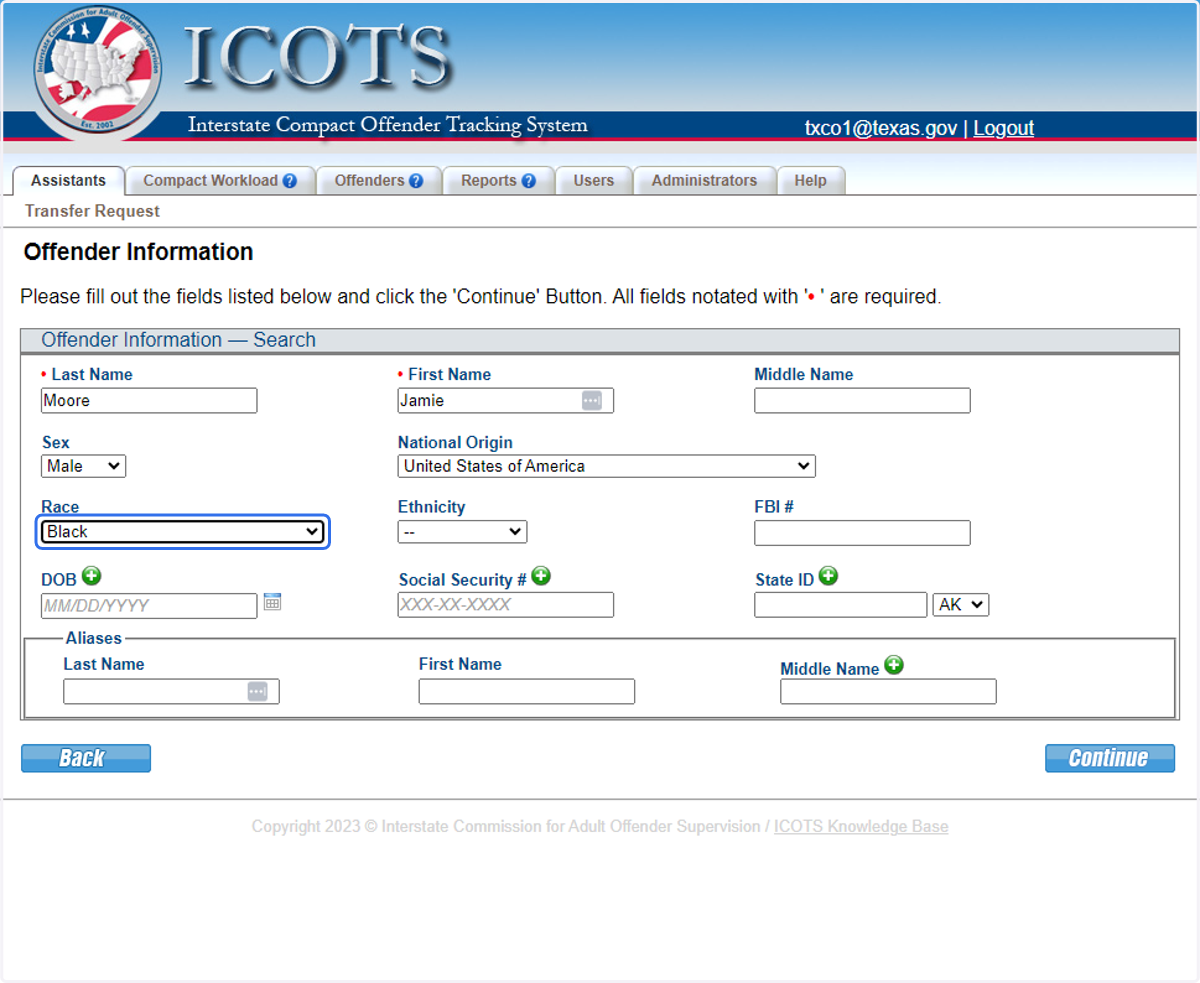Click green plus icon next to DOB
The image size is (1200, 983).
[x=92, y=576]
